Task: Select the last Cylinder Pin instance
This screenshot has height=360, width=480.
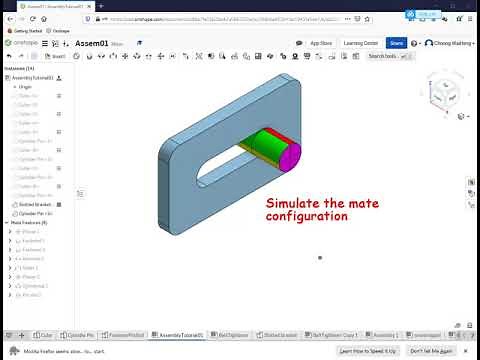Action: (32, 213)
